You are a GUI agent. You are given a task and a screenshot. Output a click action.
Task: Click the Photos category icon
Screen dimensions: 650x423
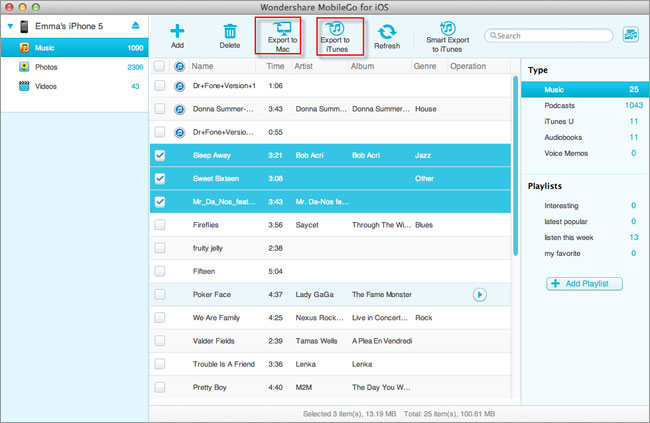tap(24, 67)
